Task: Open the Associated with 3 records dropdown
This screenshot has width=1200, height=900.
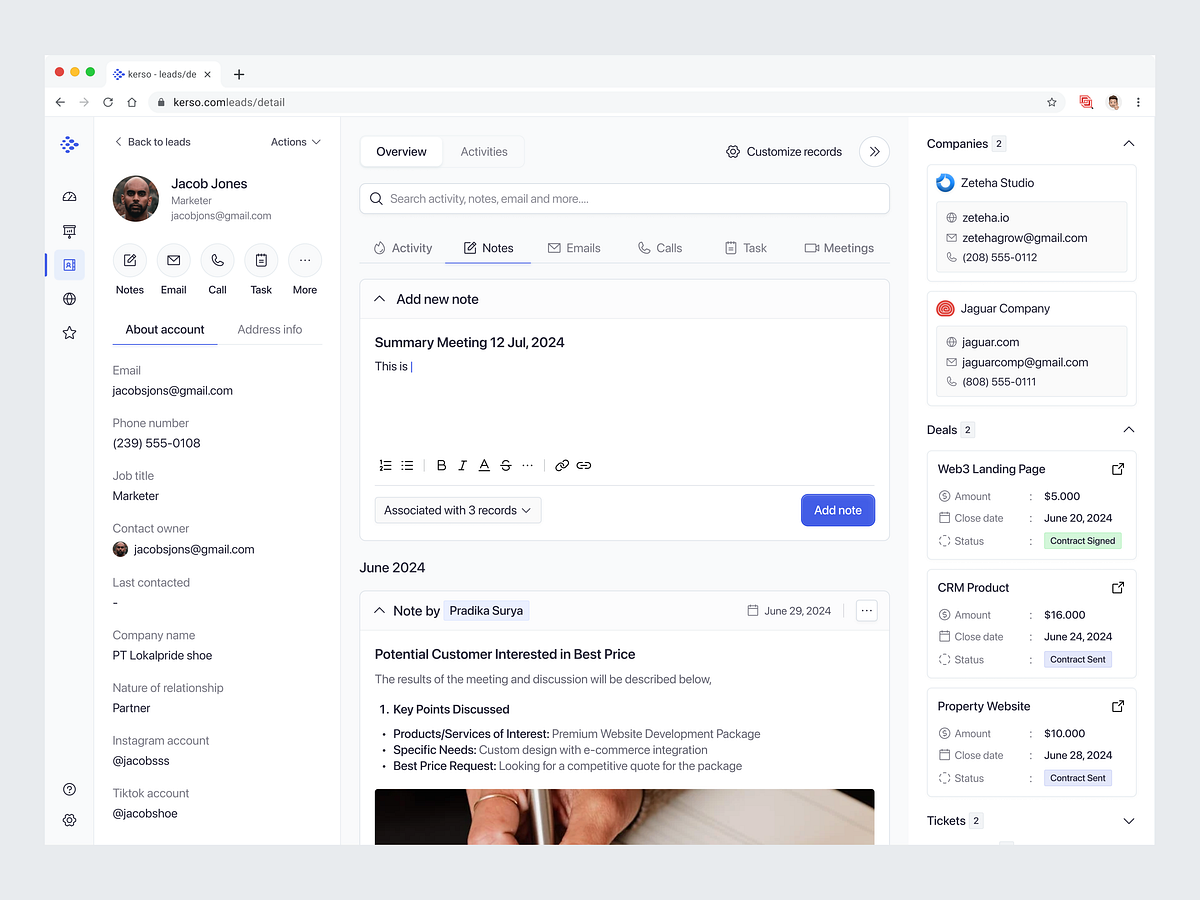Action: (x=457, y=510)
